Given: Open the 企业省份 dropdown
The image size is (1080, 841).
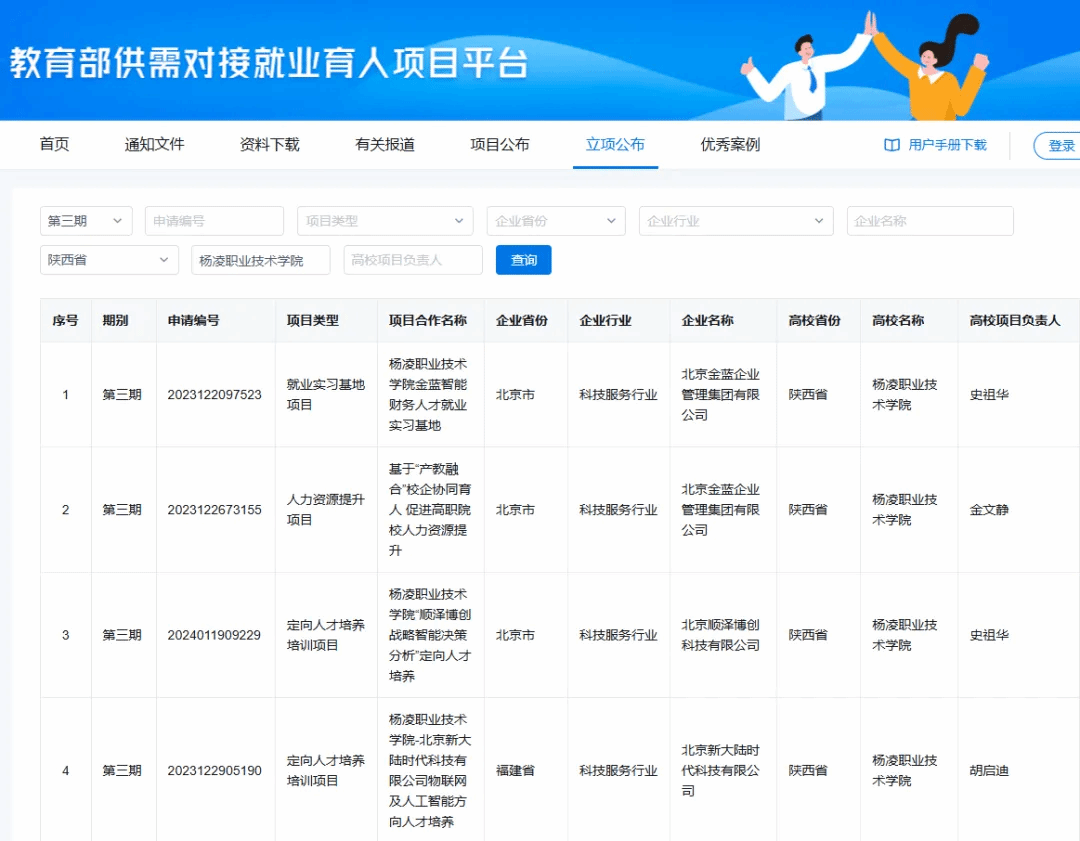Looking at the screenshot, I should pyautogui.click(x=555, y=221).
